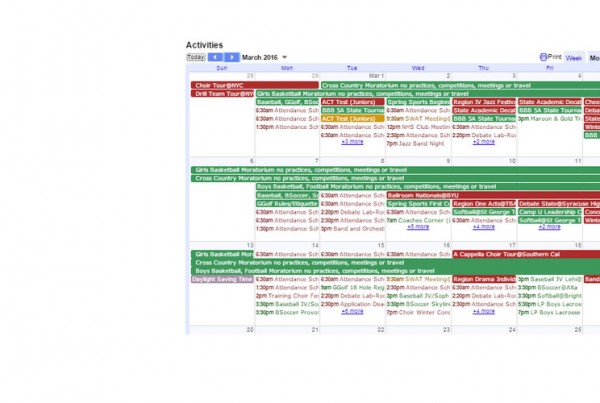Image resolution: width=600 pixels, height=403 pixels.
Task: Open the +2 more link on Friday the 11th
Action: [x=549, y=227]
